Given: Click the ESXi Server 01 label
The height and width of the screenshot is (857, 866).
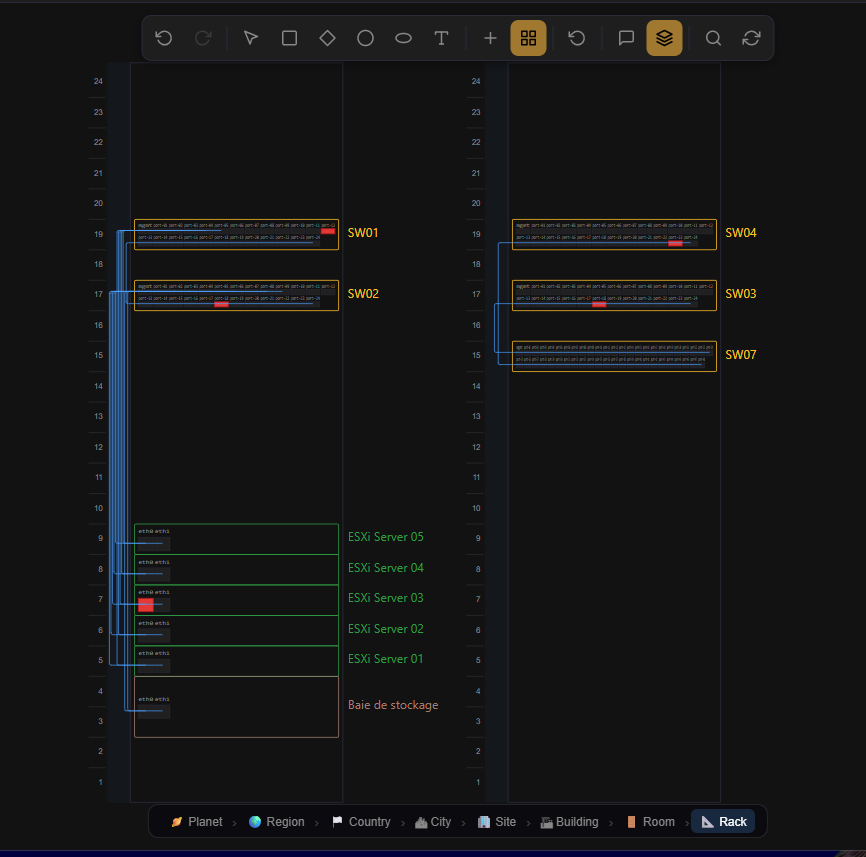Looking at the screenshot, I should click(386, 659).
